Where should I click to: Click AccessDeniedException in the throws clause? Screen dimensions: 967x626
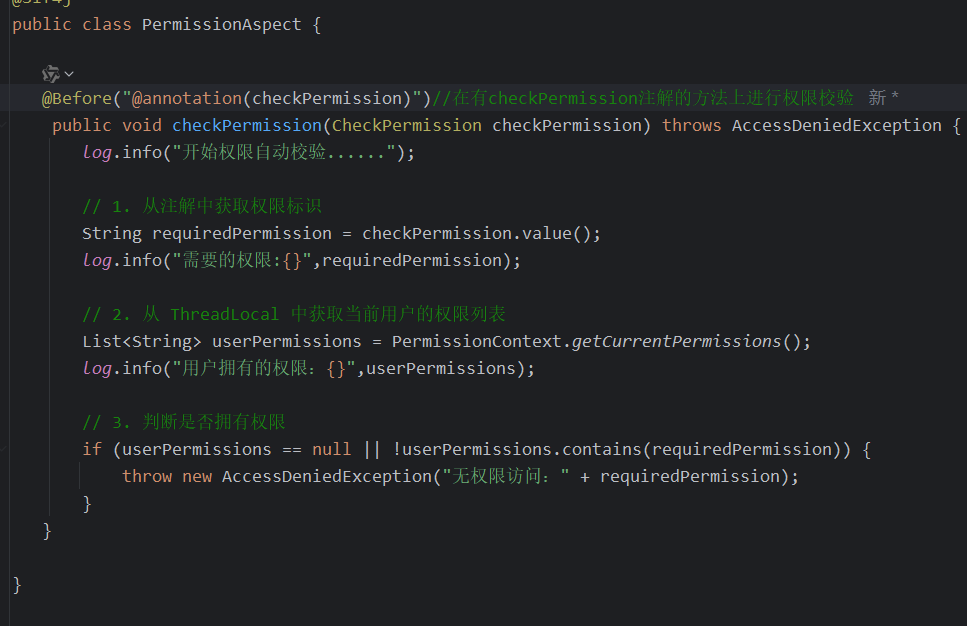pyautogui.click(x=836, y=125)
